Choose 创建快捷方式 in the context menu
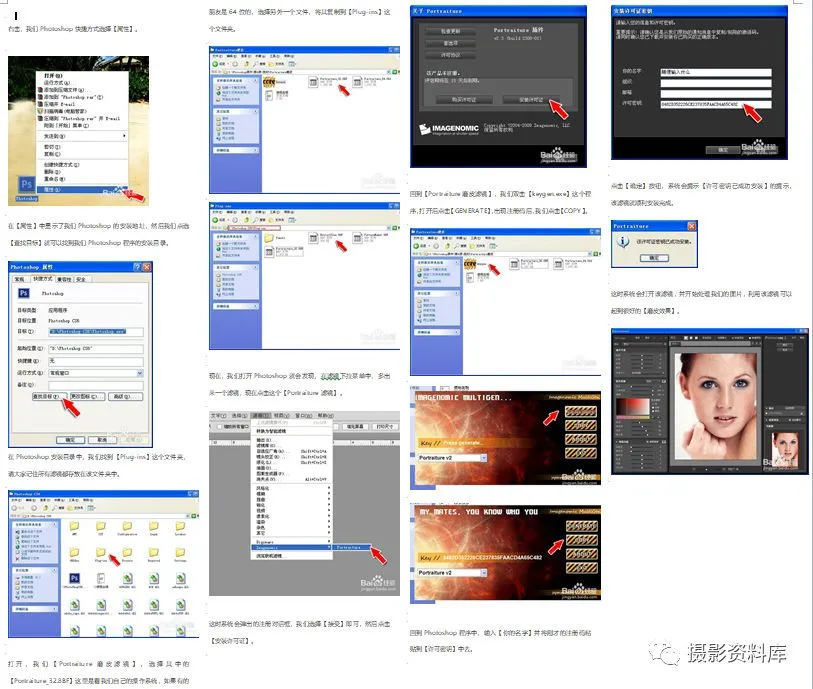Screen dimensions: 813x689 pyautogui.click(x=82, y=164)
